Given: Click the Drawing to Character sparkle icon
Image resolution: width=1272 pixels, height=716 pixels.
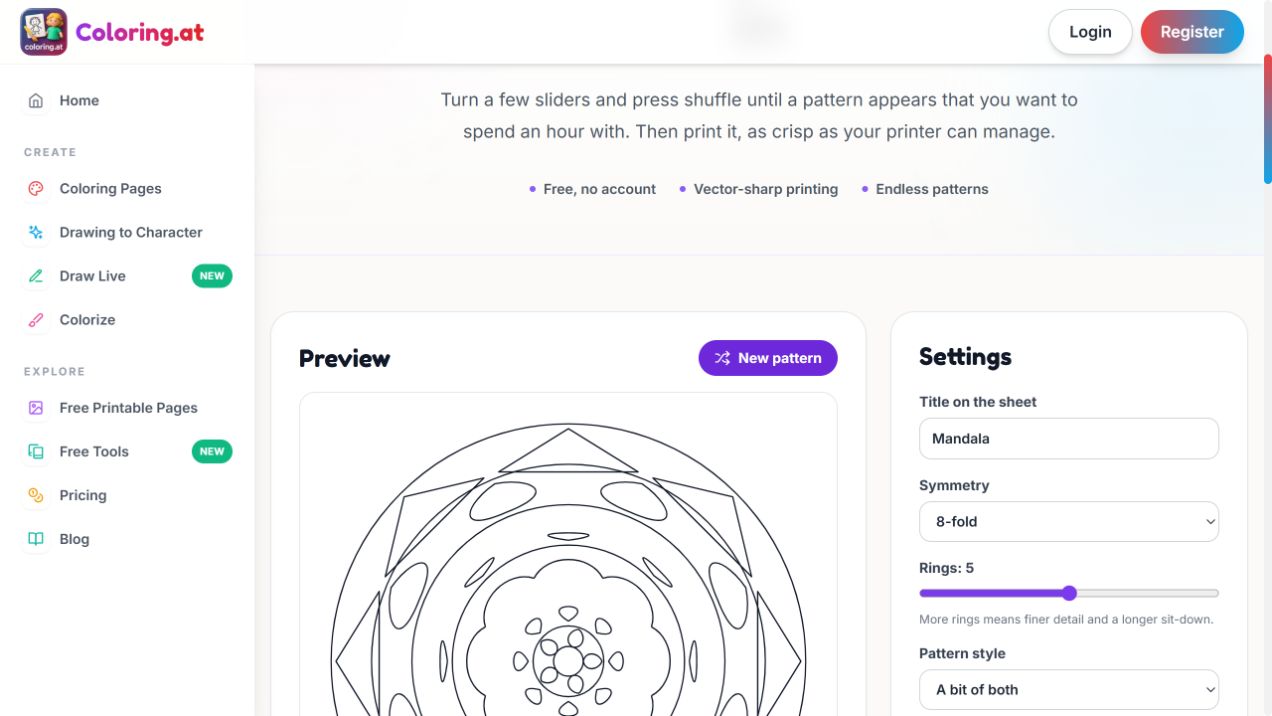Looking at the screenshot, I should 36,233.
